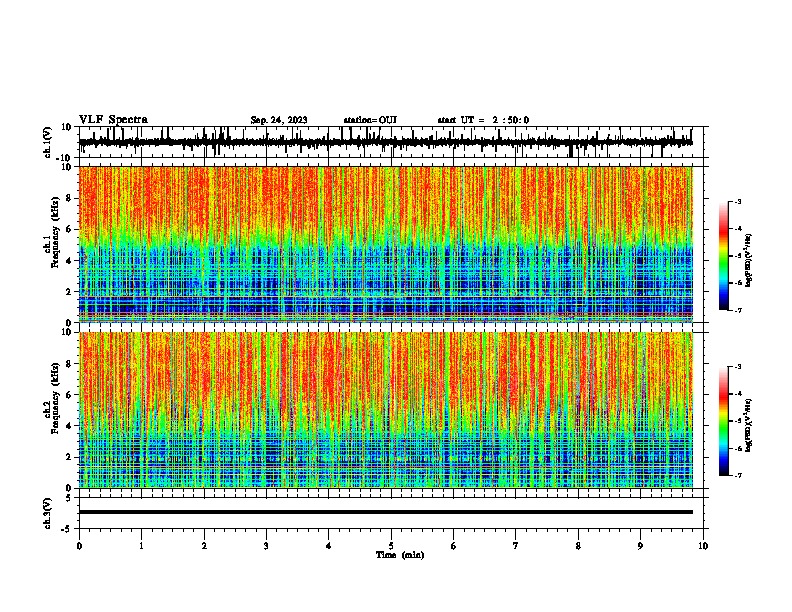Click the ch.2 spectrogram color scale bar
This screenshot has width=792, height=612.
pos(724,421)
